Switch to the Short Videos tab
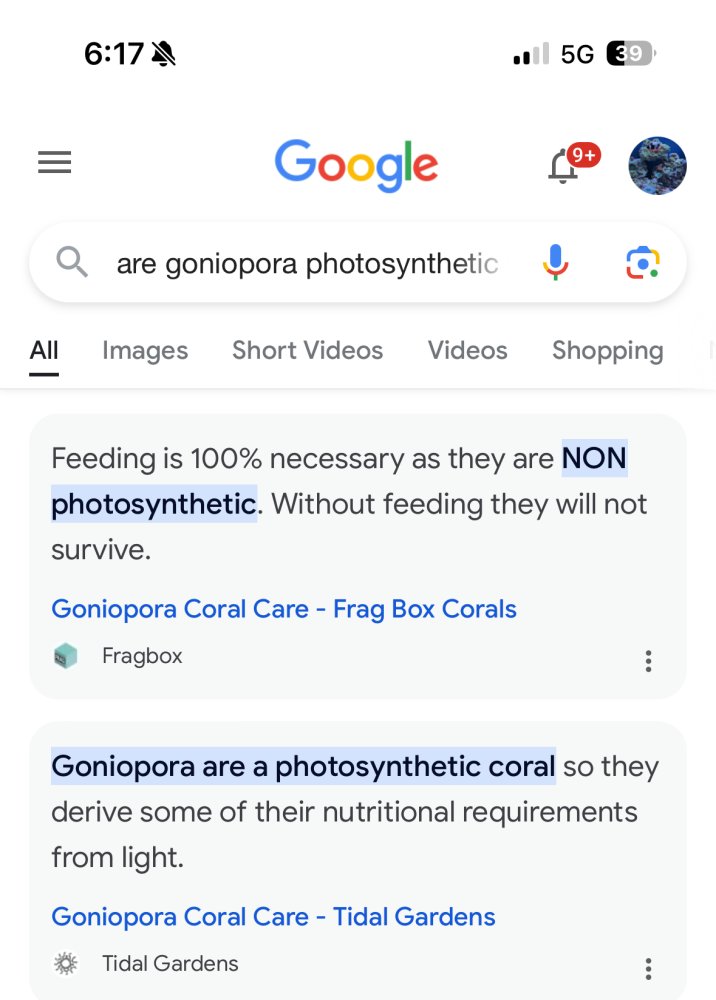This screenshot has width=716, height=1000. click(x=307, y=351)
